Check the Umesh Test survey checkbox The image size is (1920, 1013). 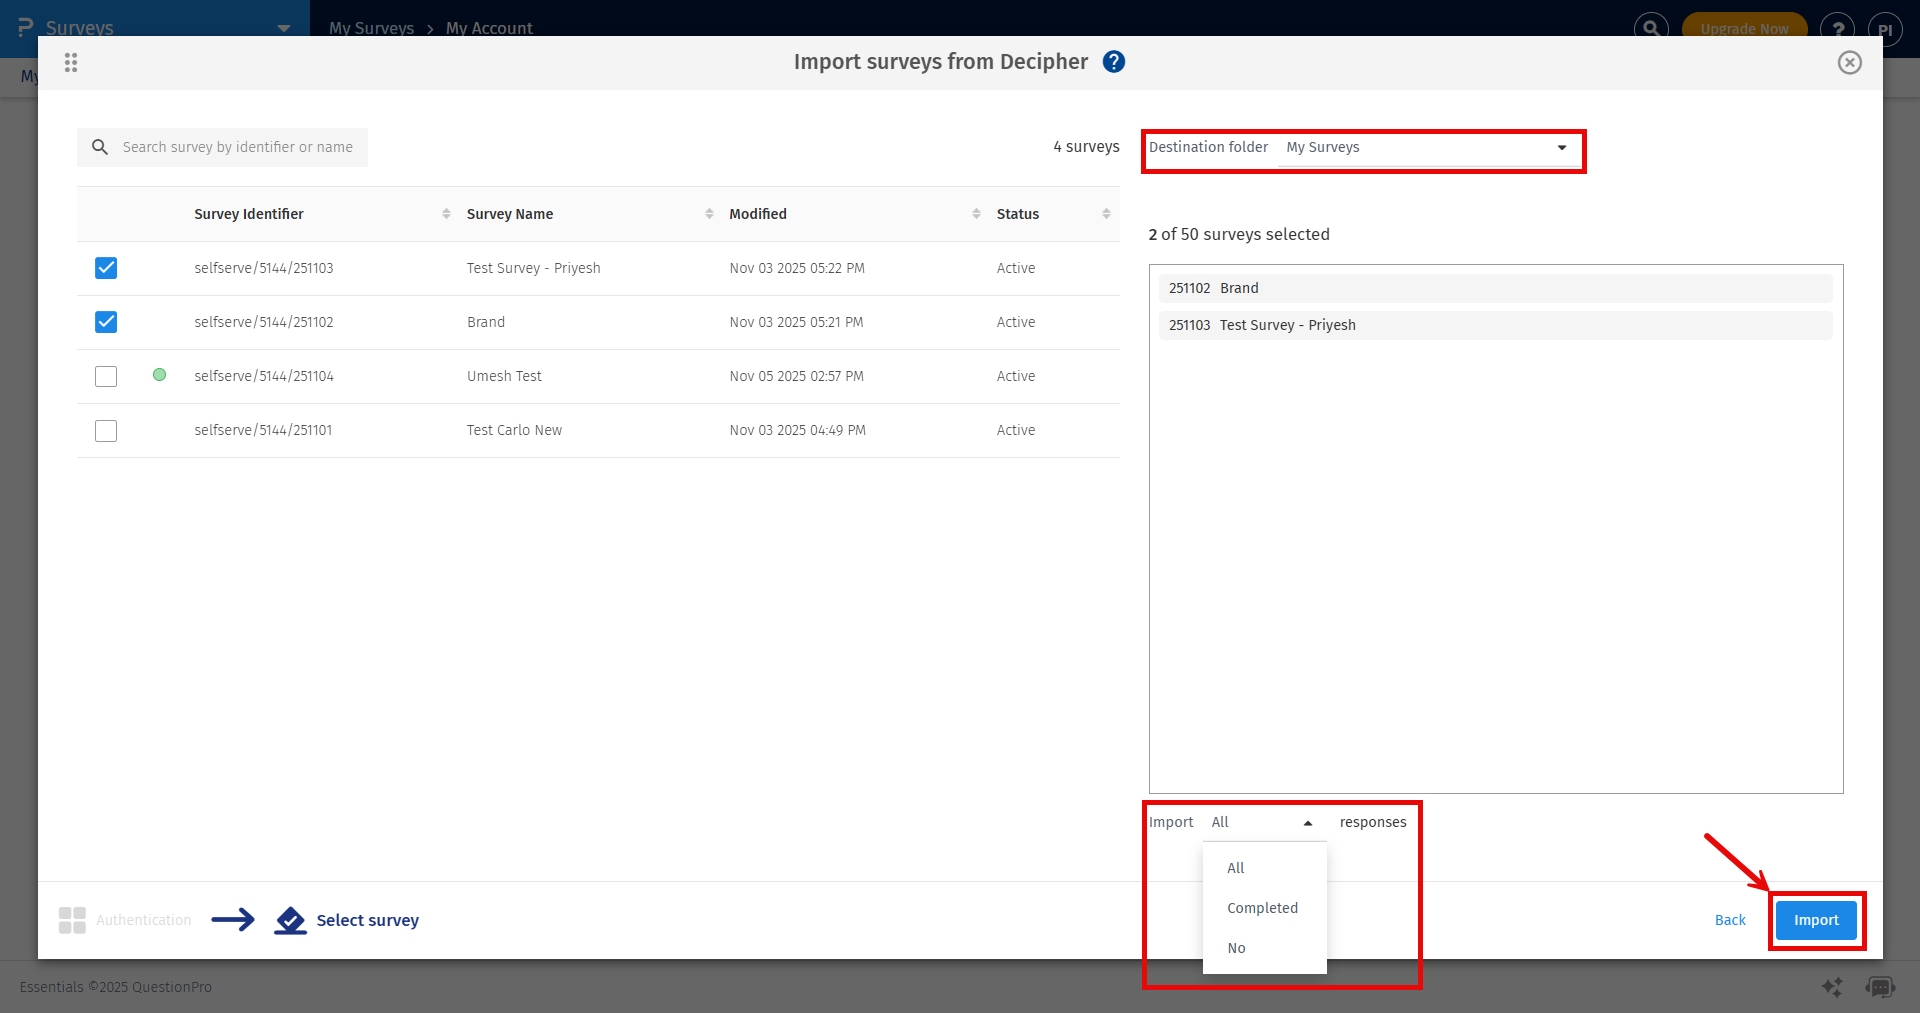105,376
